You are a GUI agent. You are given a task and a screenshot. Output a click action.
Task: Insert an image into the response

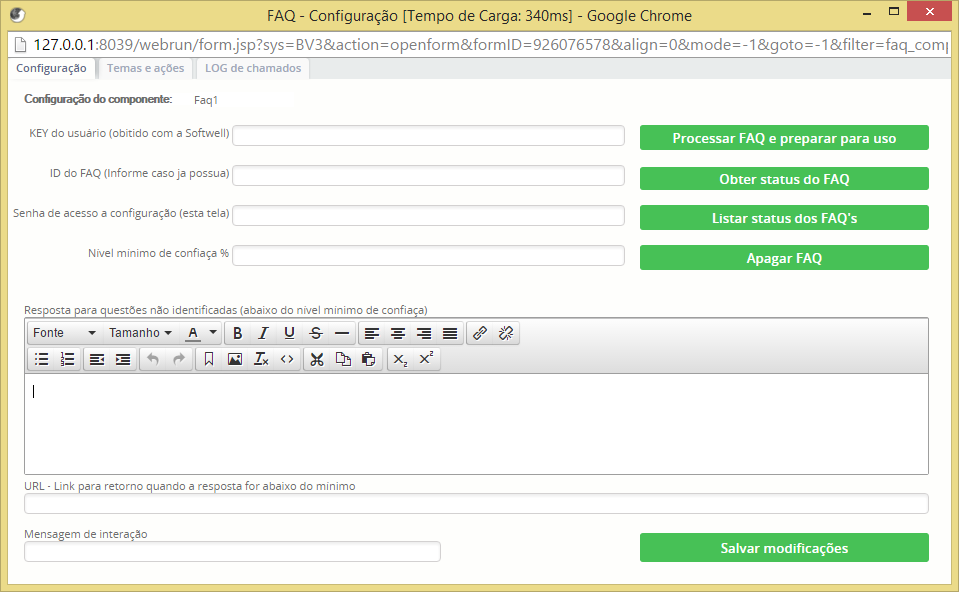(235, 360)
